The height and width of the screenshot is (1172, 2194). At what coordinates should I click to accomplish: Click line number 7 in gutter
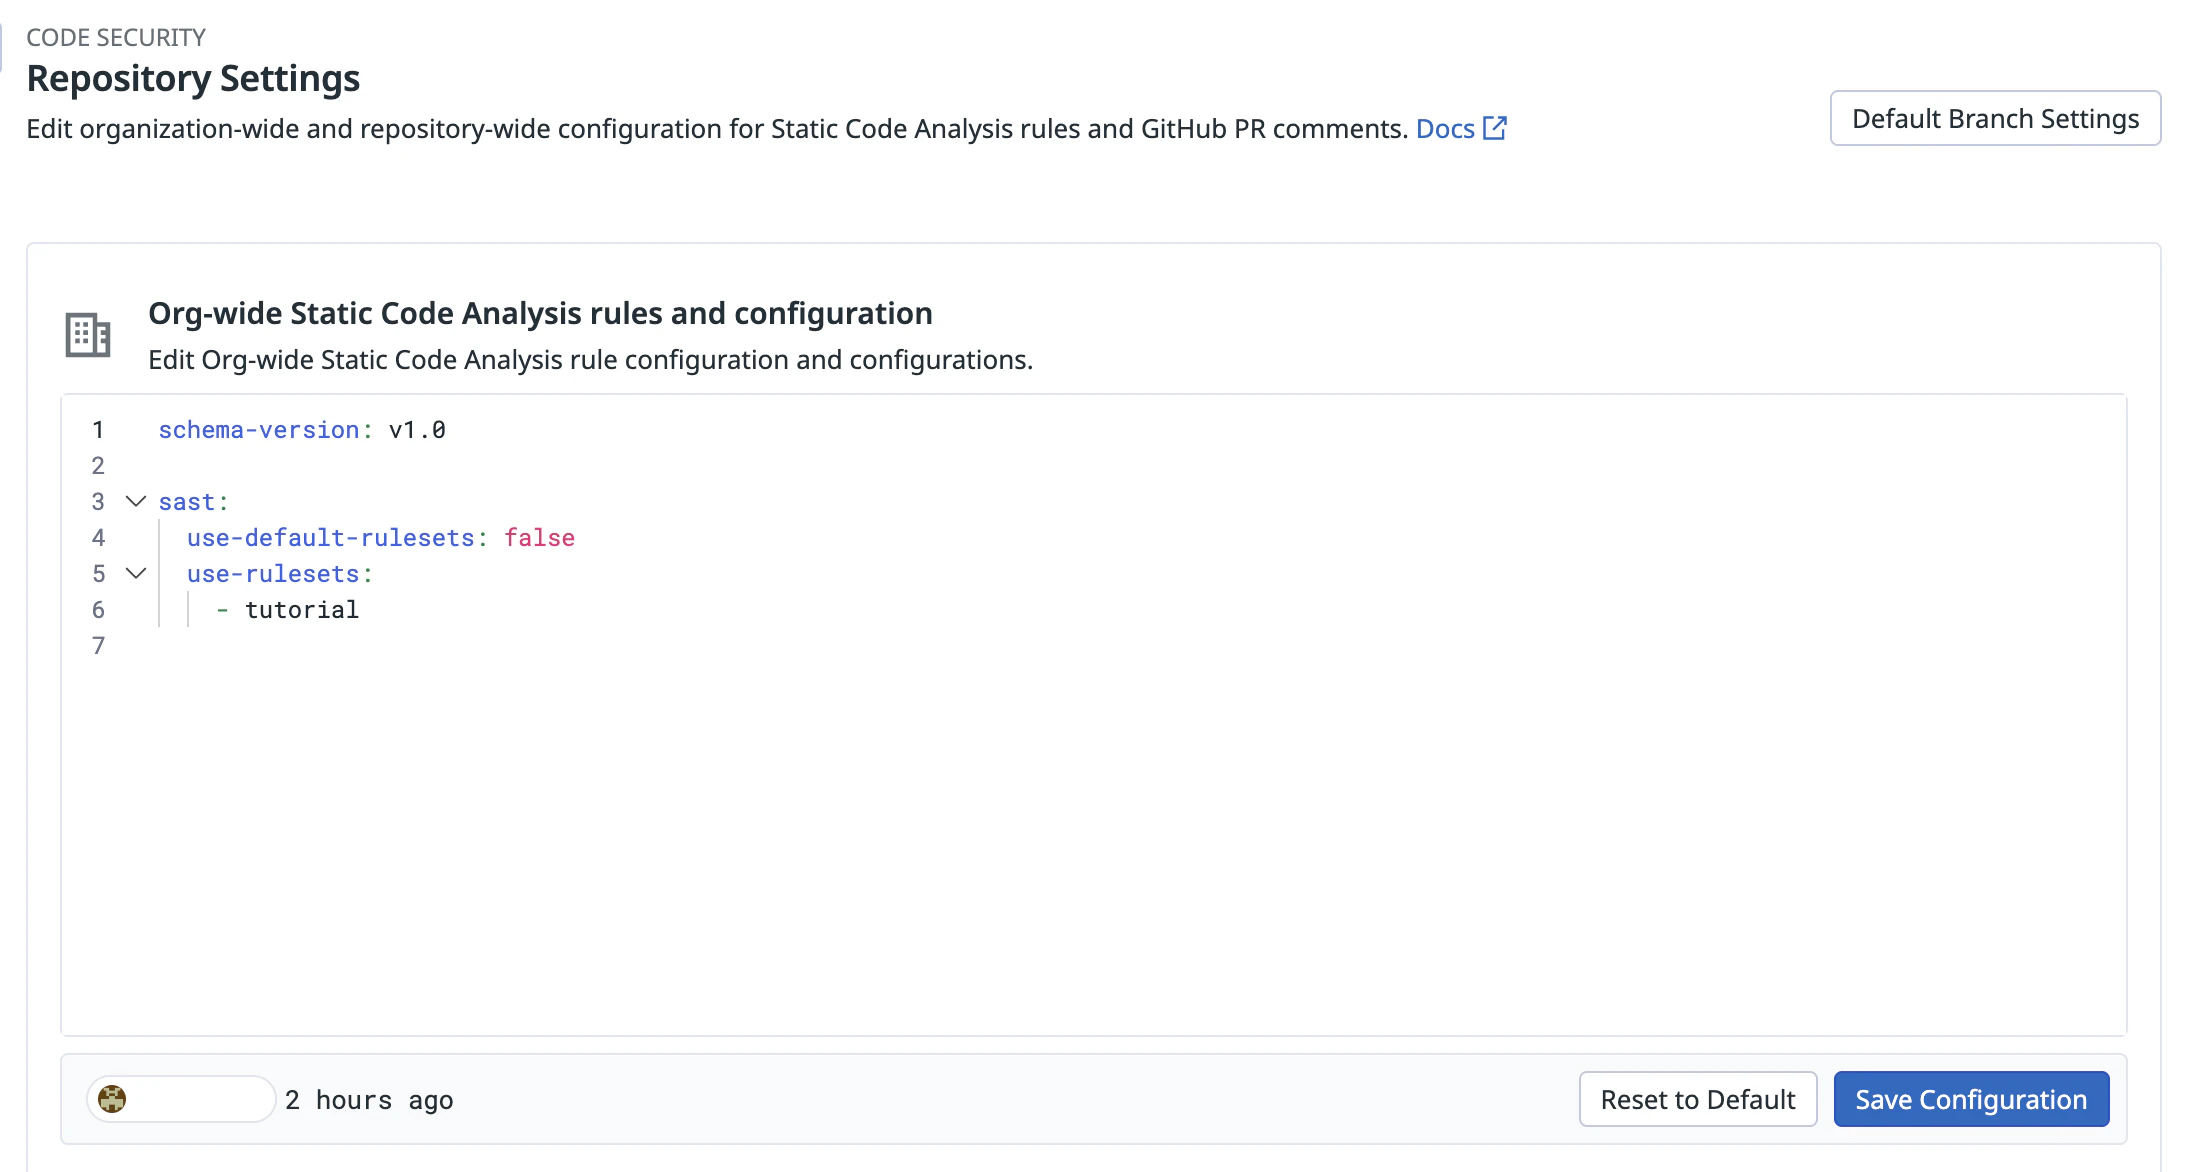(x=98, y=646)
